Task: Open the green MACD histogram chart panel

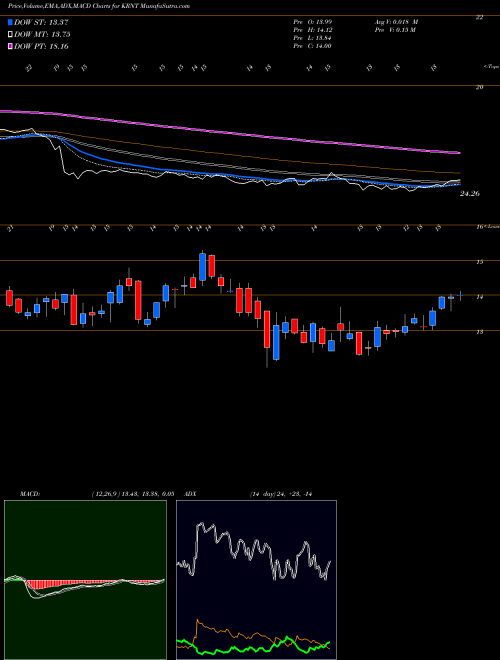Action: point(85,580)
